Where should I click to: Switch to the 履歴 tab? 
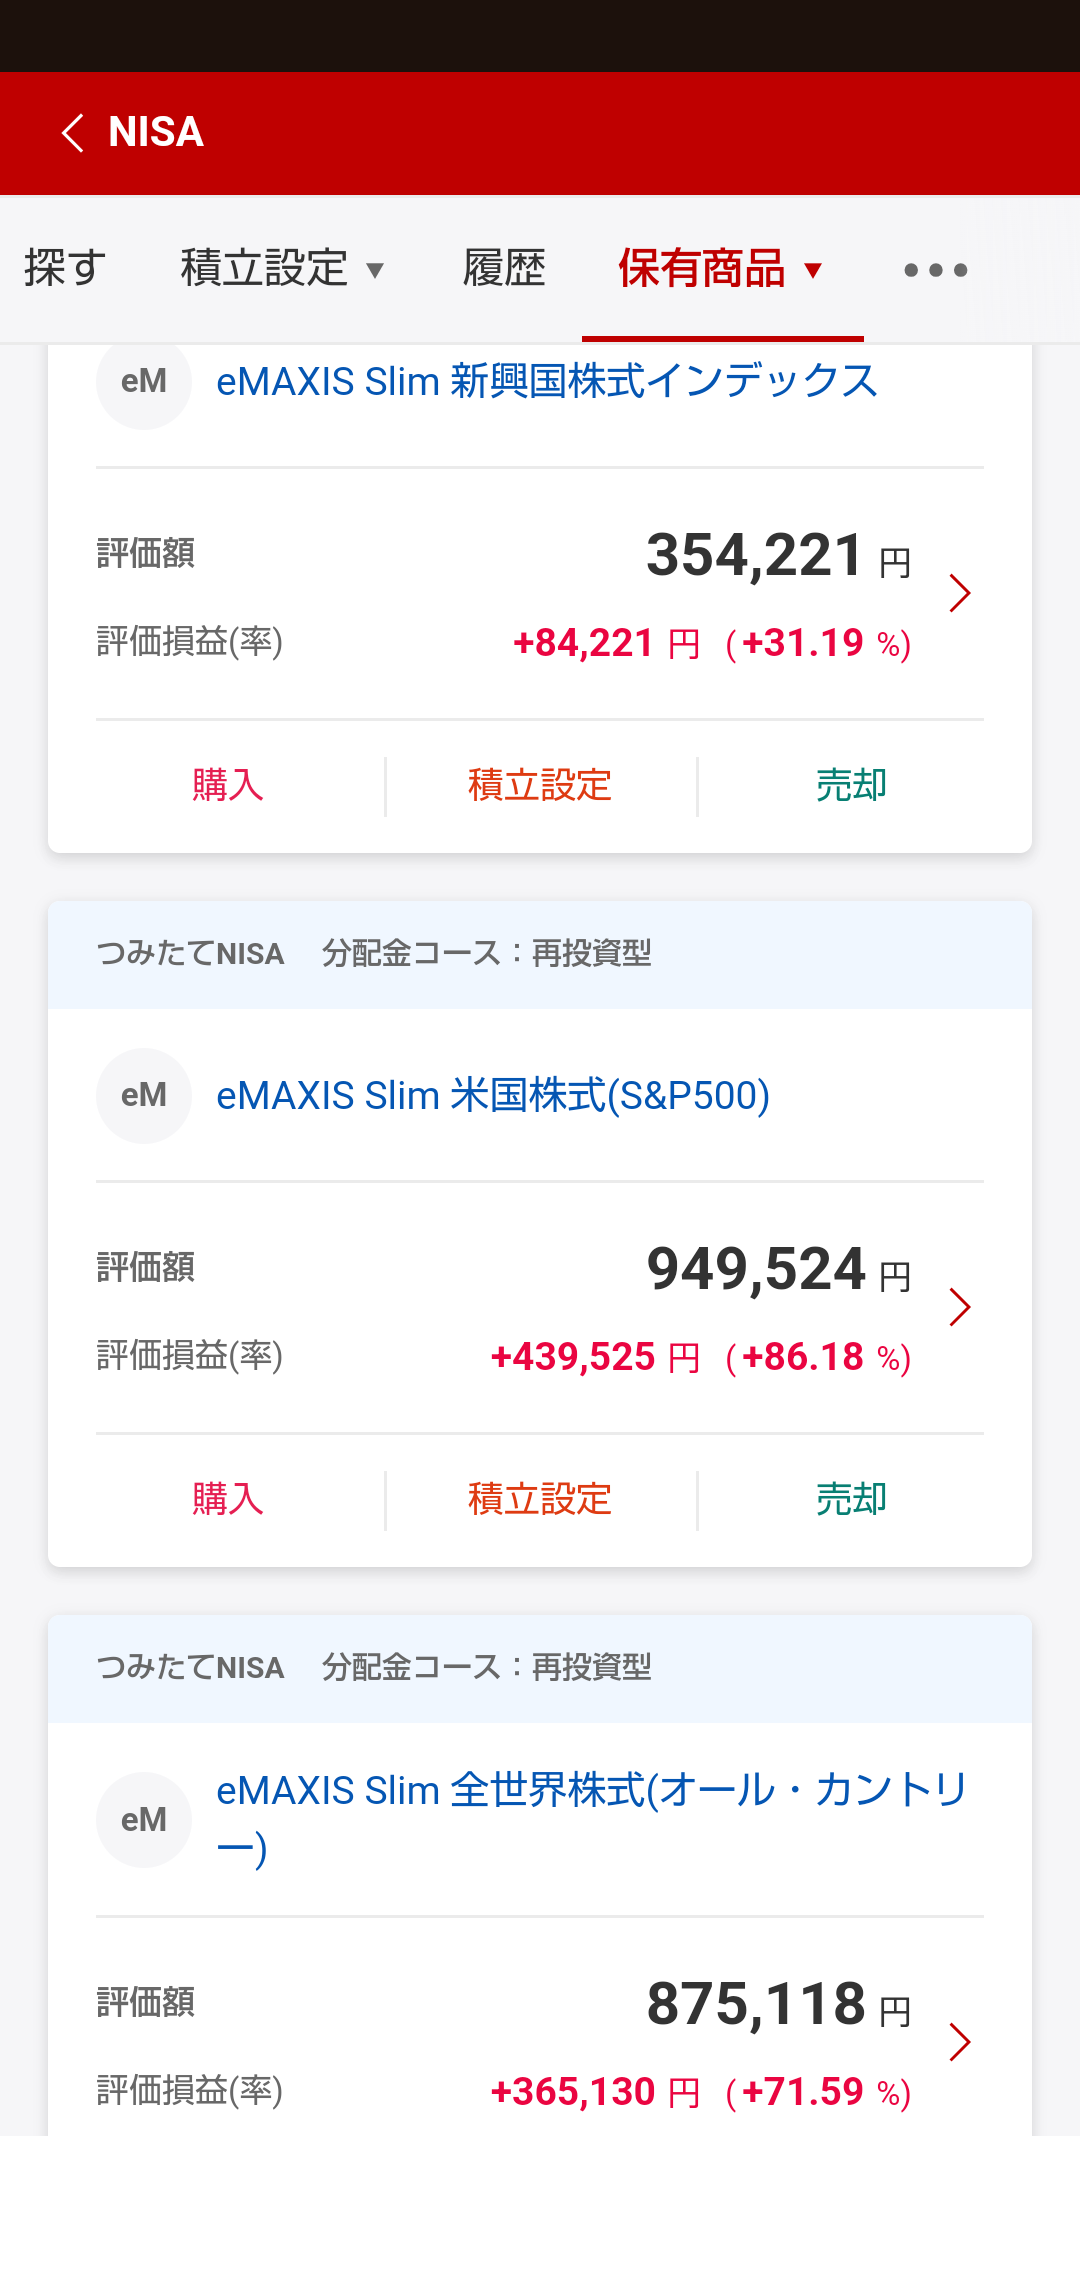click(504, 269)
